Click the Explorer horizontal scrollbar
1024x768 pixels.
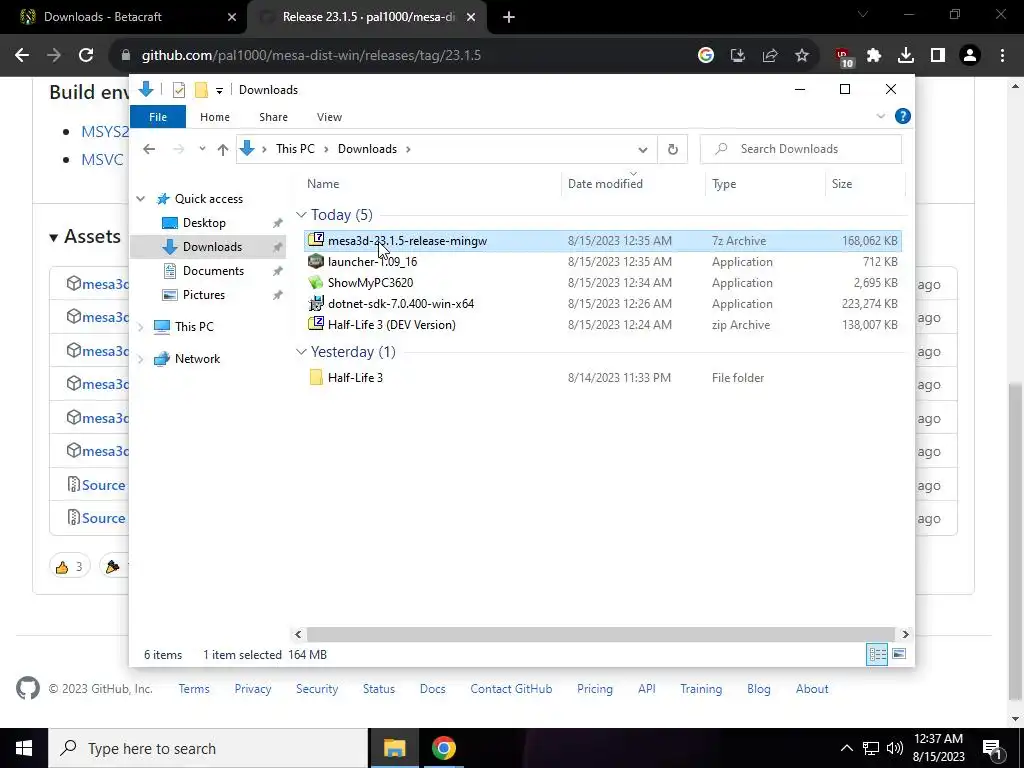point(600,634)
